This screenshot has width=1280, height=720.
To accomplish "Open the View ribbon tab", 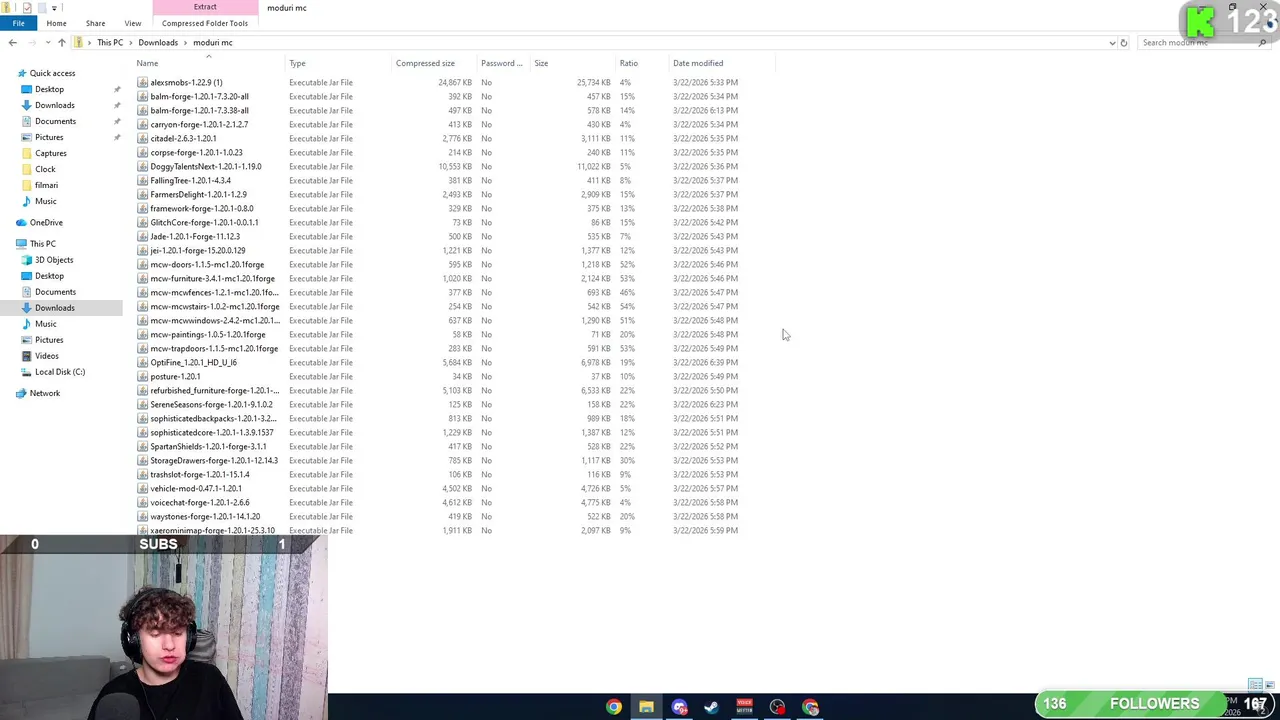I will (x=132, y=23).
